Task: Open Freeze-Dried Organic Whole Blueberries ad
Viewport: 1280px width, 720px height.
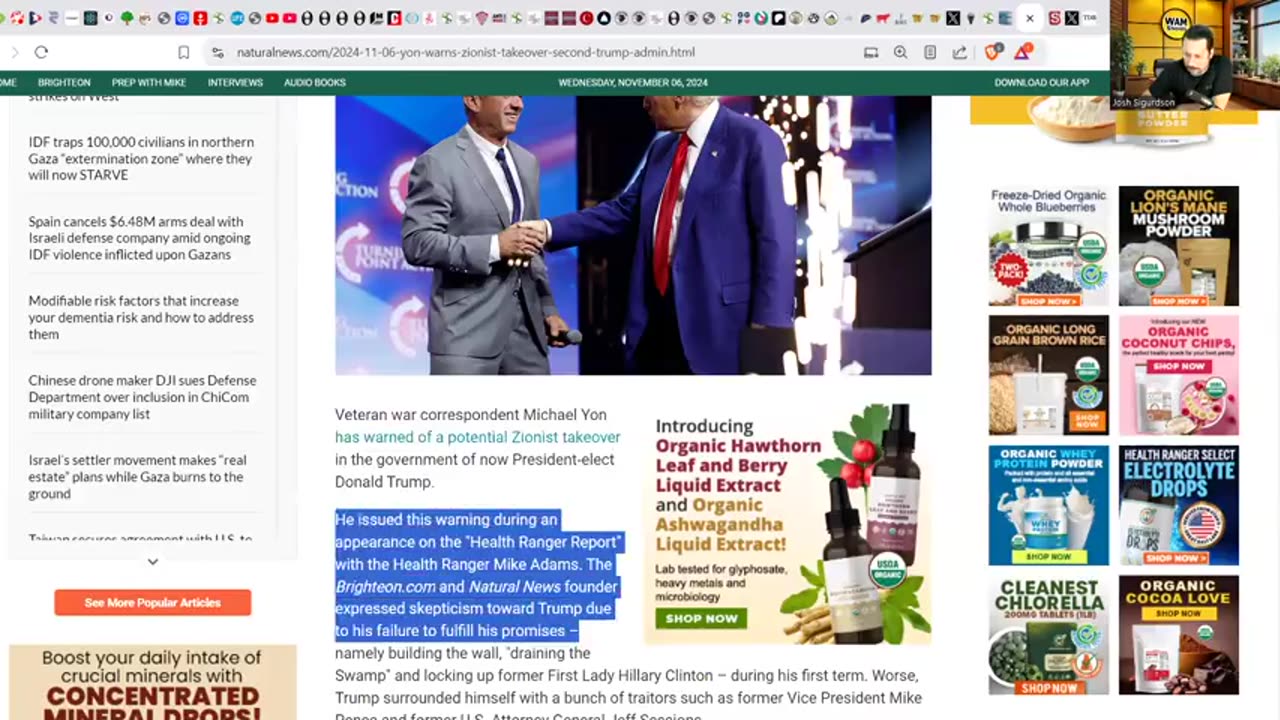Action: point(1048,246)
